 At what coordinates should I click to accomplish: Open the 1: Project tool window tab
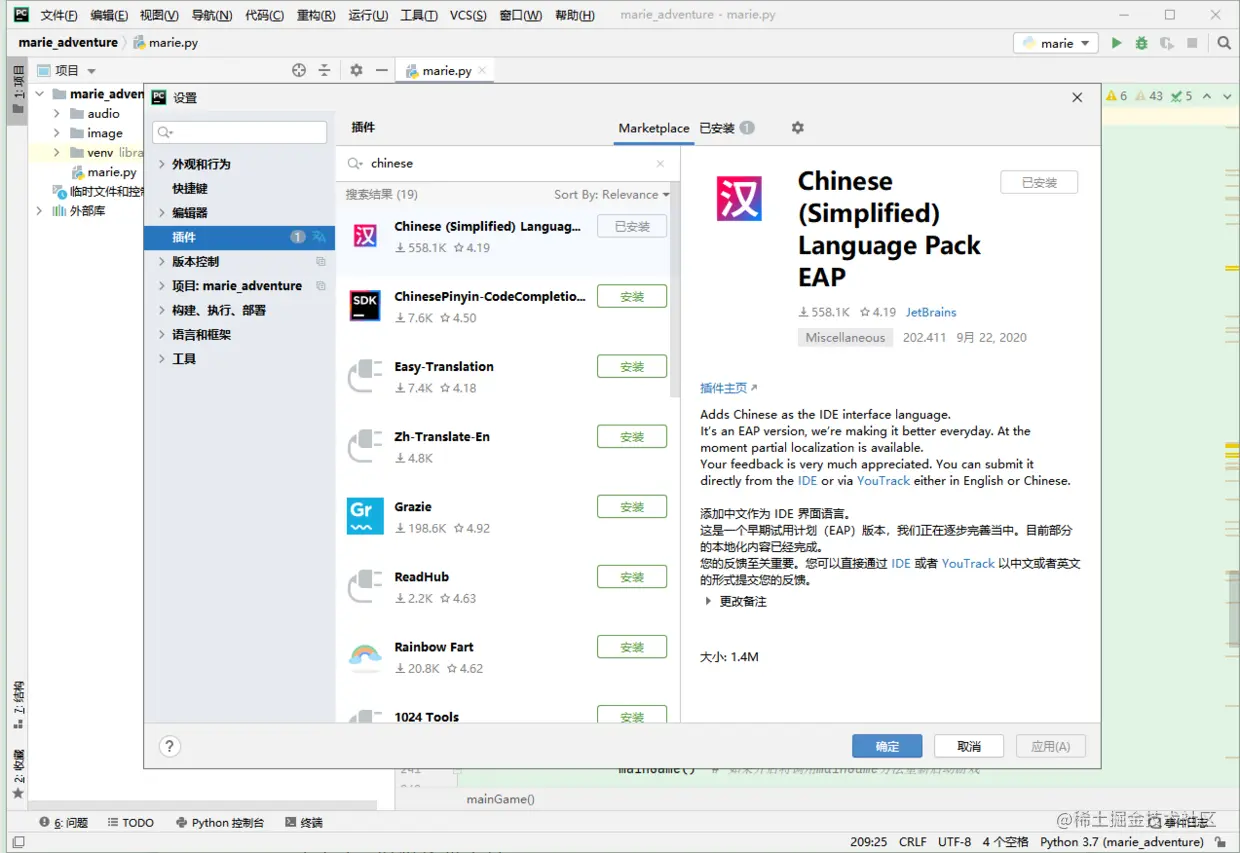(x=18, y=92)
